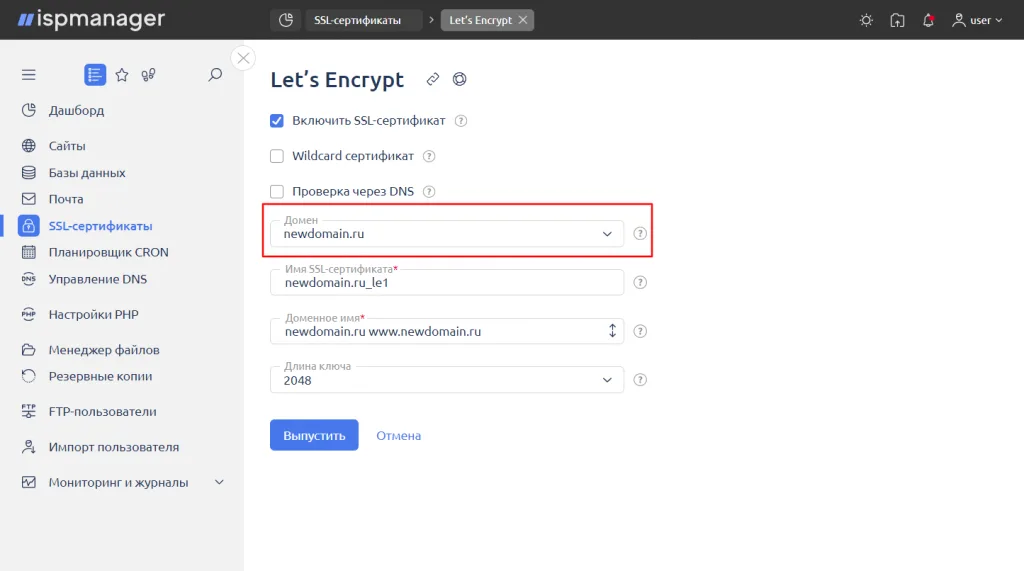This screenshot has width=1024, height=571.
Task: Open Менеджер файлов
Action: click(x=104, y=350)
